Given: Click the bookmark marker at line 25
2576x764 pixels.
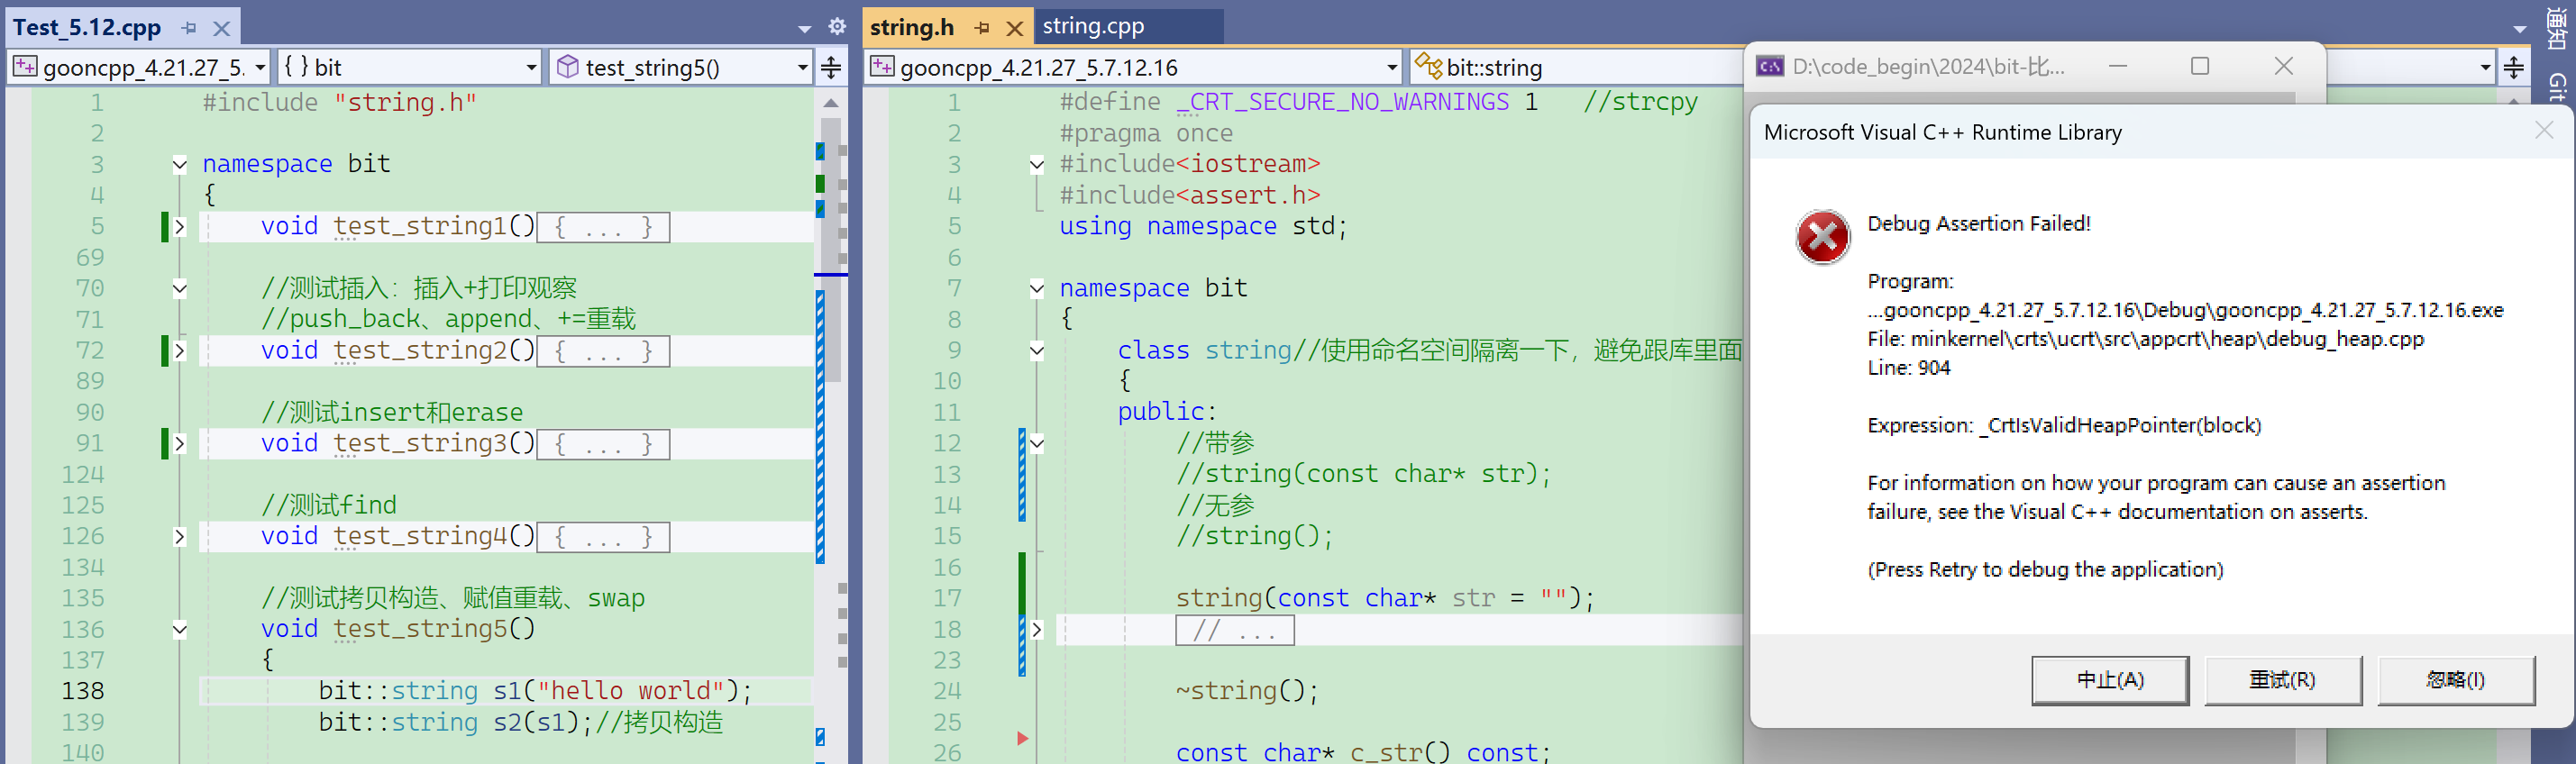Looking at the screenshot, I should coord(1022,738).
